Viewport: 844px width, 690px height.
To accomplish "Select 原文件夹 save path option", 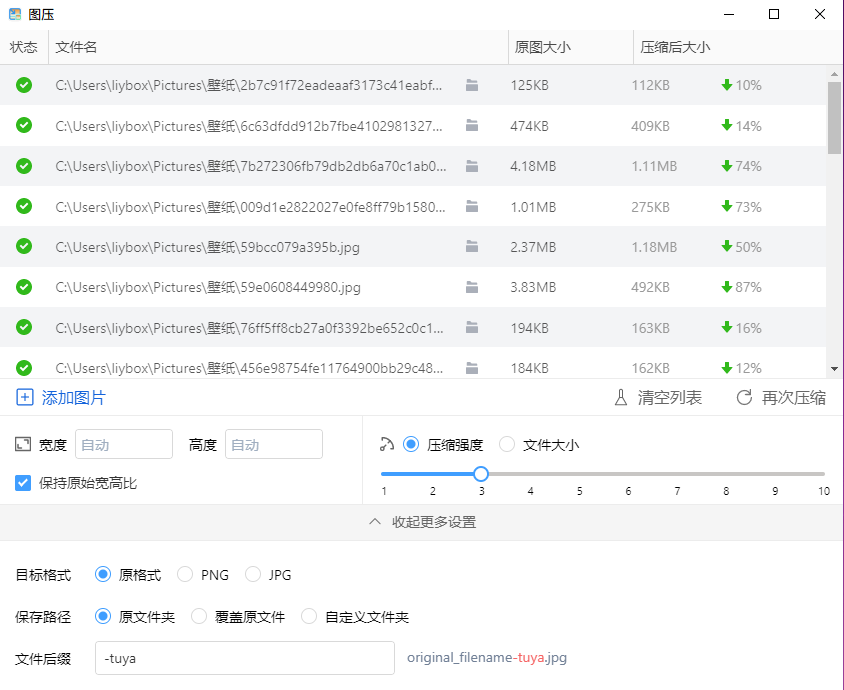I will 103,616.
